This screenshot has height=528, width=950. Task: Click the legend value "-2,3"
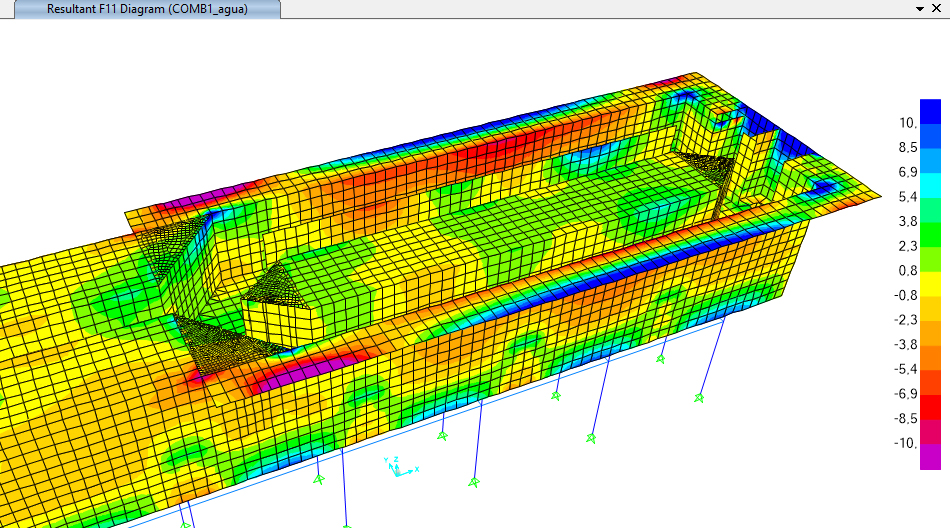click(906, 320)
